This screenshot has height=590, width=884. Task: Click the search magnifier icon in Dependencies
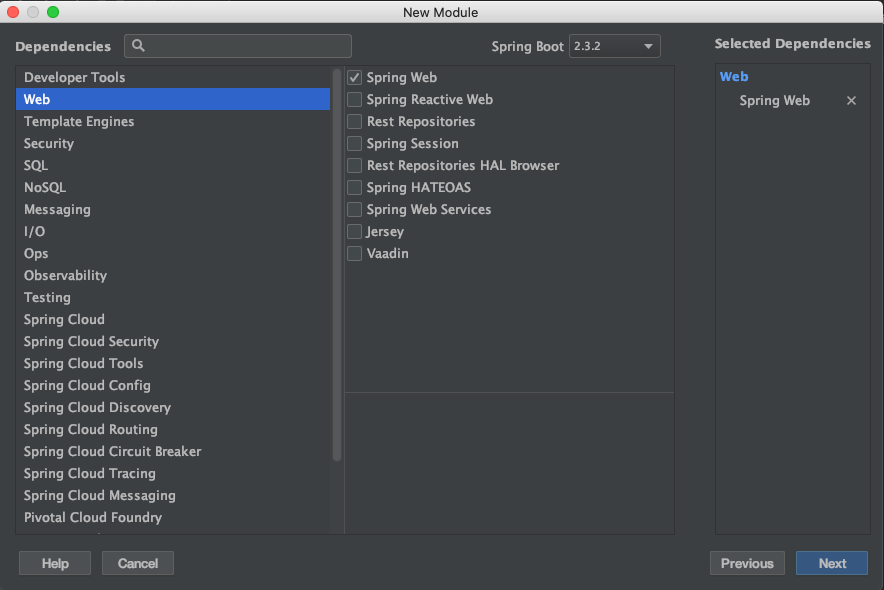coord(138,46)
